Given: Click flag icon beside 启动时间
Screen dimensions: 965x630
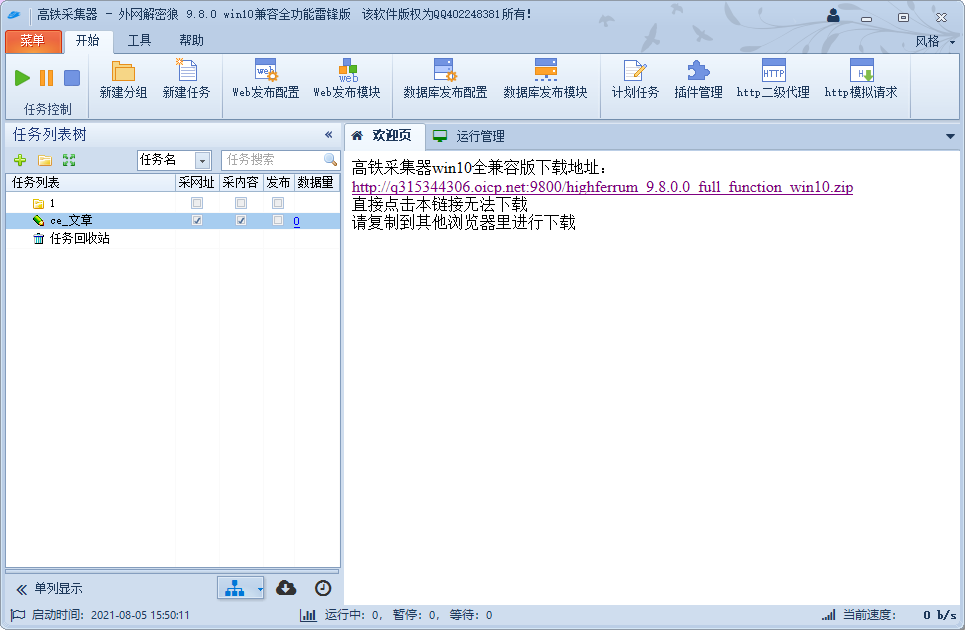Looking at the screenshot, I should tap(18, 615).
